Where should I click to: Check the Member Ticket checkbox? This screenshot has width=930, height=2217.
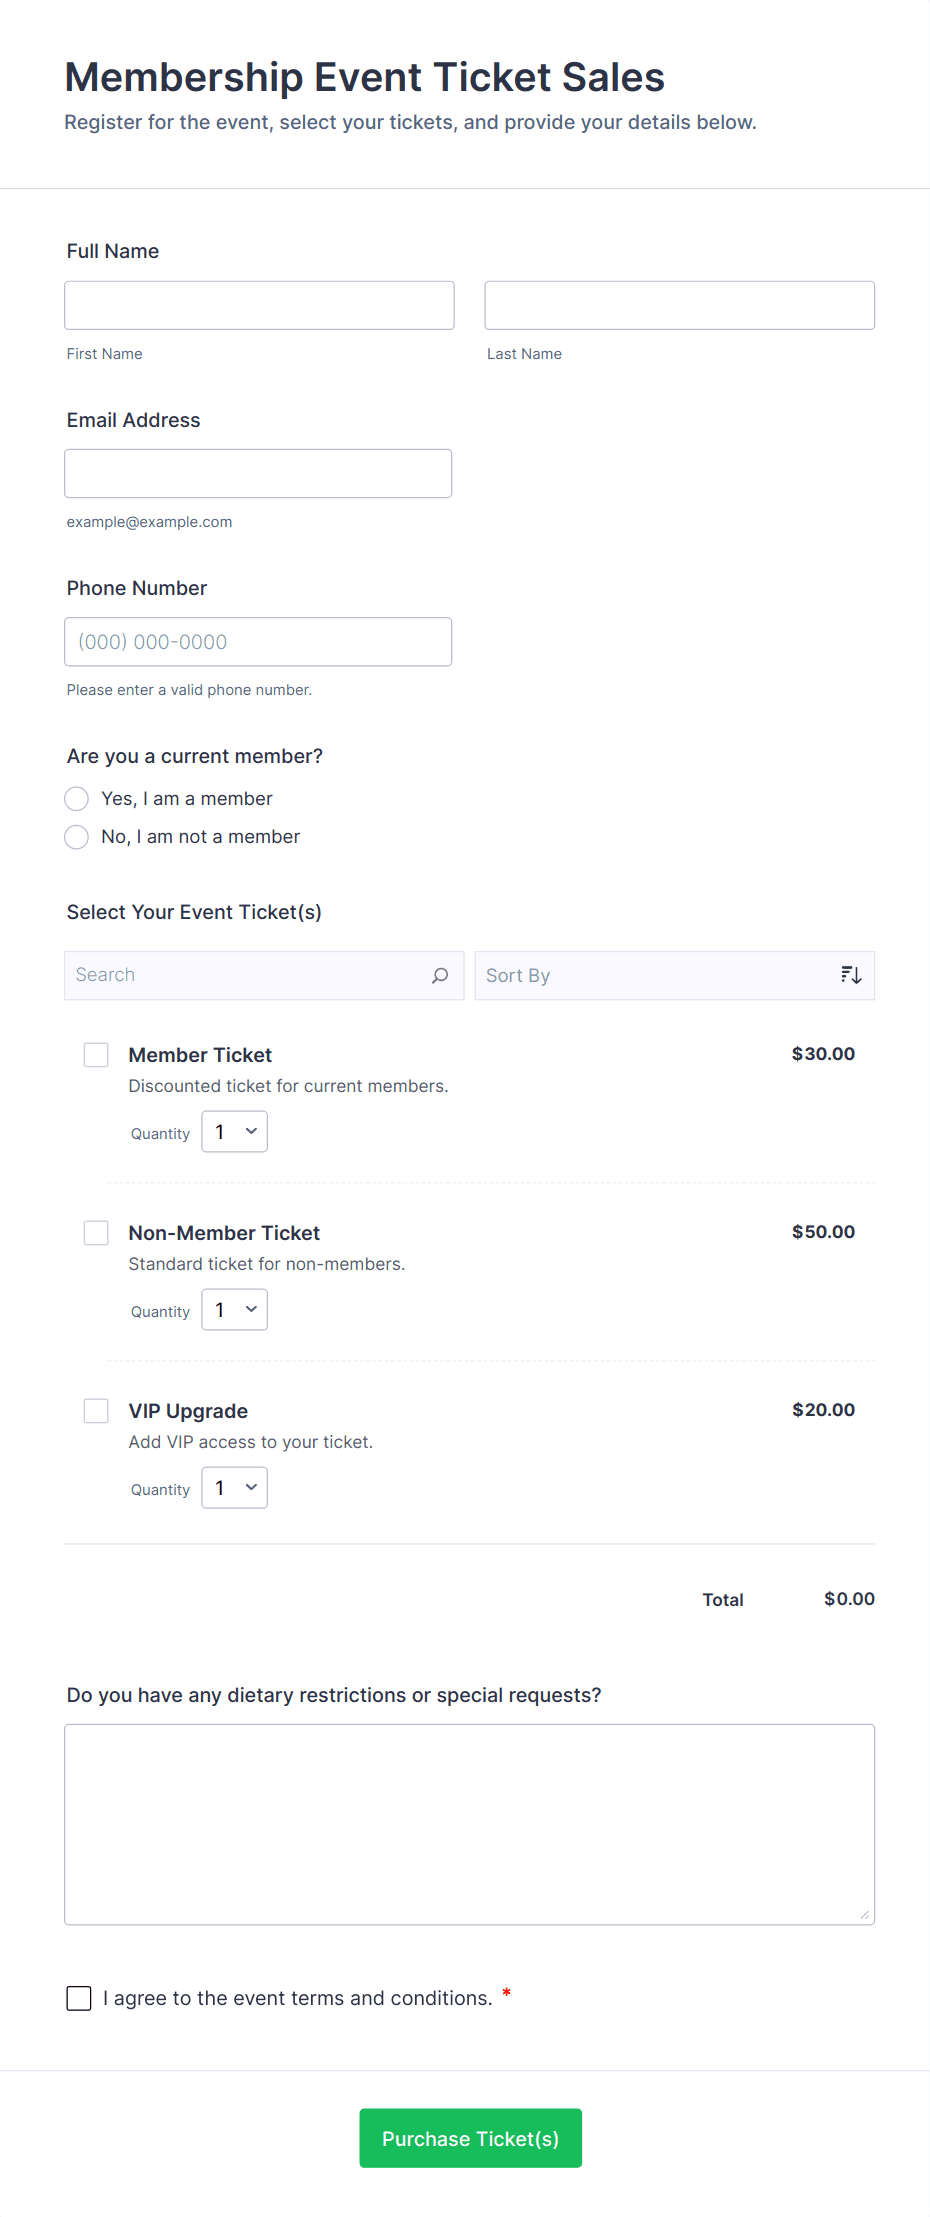pos(96,1055)
